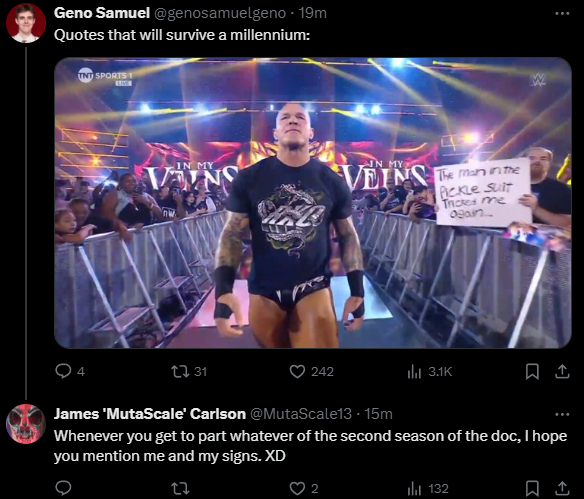584x499 pixels.
Task: Open more options on MutaScale's reply
Action: tap(562, 414)
